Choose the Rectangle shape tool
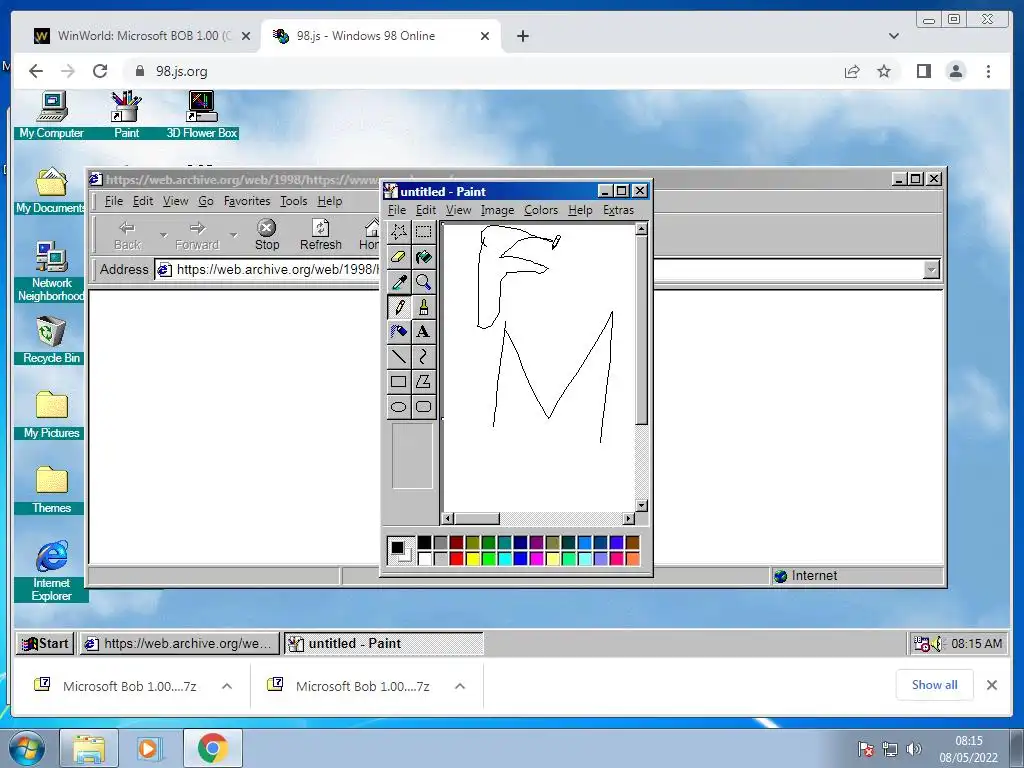The image size is (1024, 768). coord(398,381)
